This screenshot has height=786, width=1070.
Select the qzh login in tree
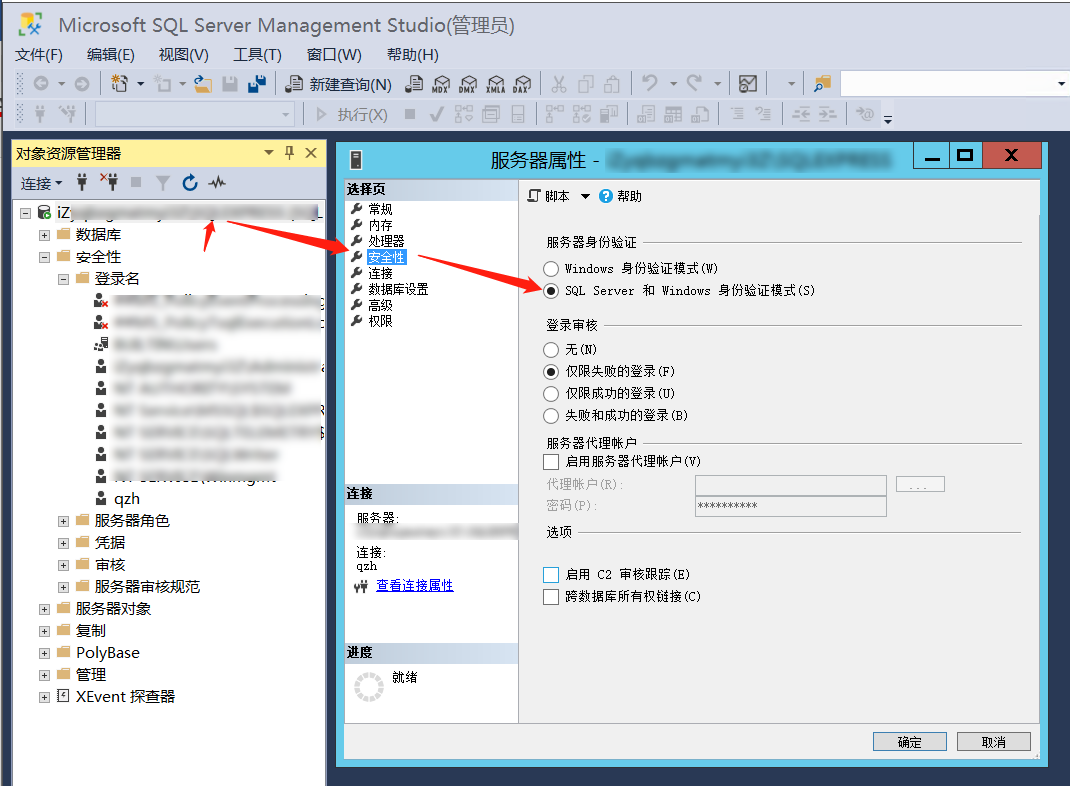[x=127, y=499]
